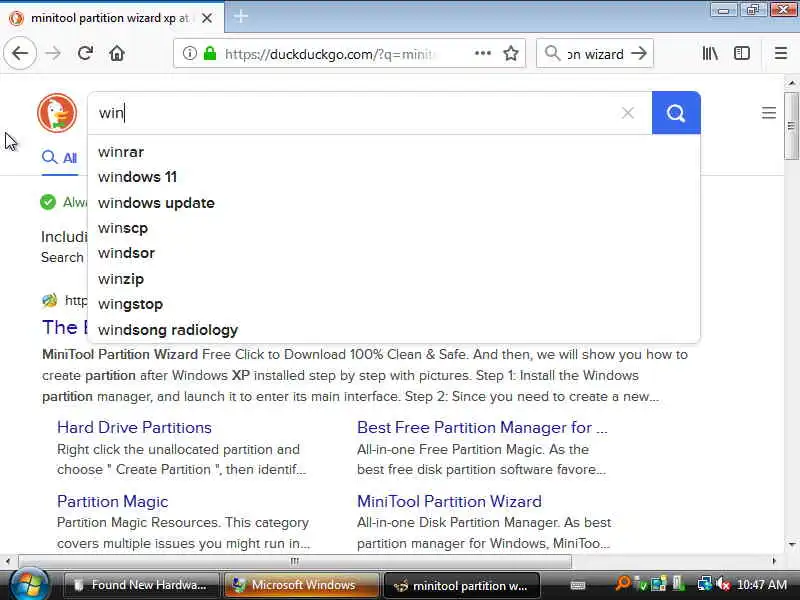This screenshot has width=800, height=600.
Task: Click the muted volume tray icon
Action: click(723, 584)
